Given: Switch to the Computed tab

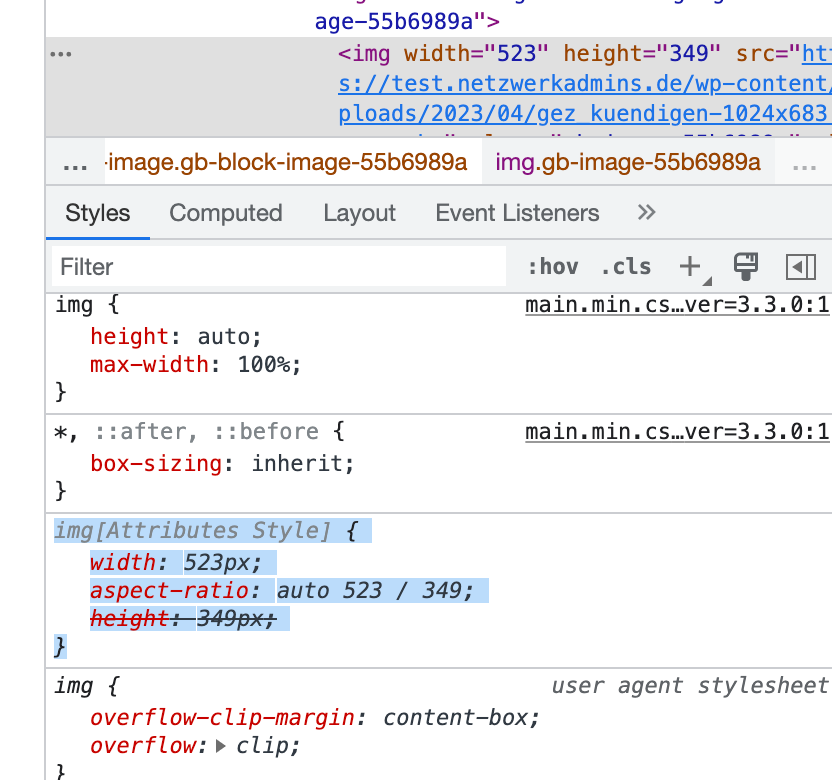Looking at the screenshot, I should point(226,213).
